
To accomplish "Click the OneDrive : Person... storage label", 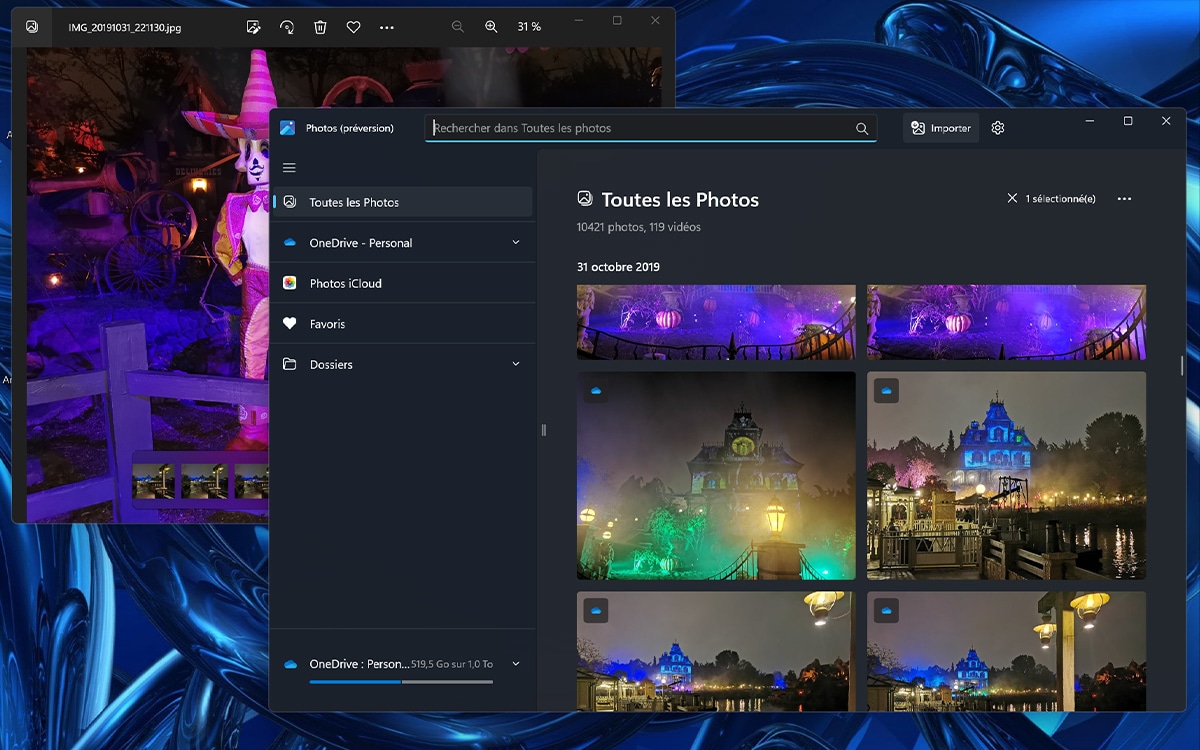I will click(x=359, y=664).
